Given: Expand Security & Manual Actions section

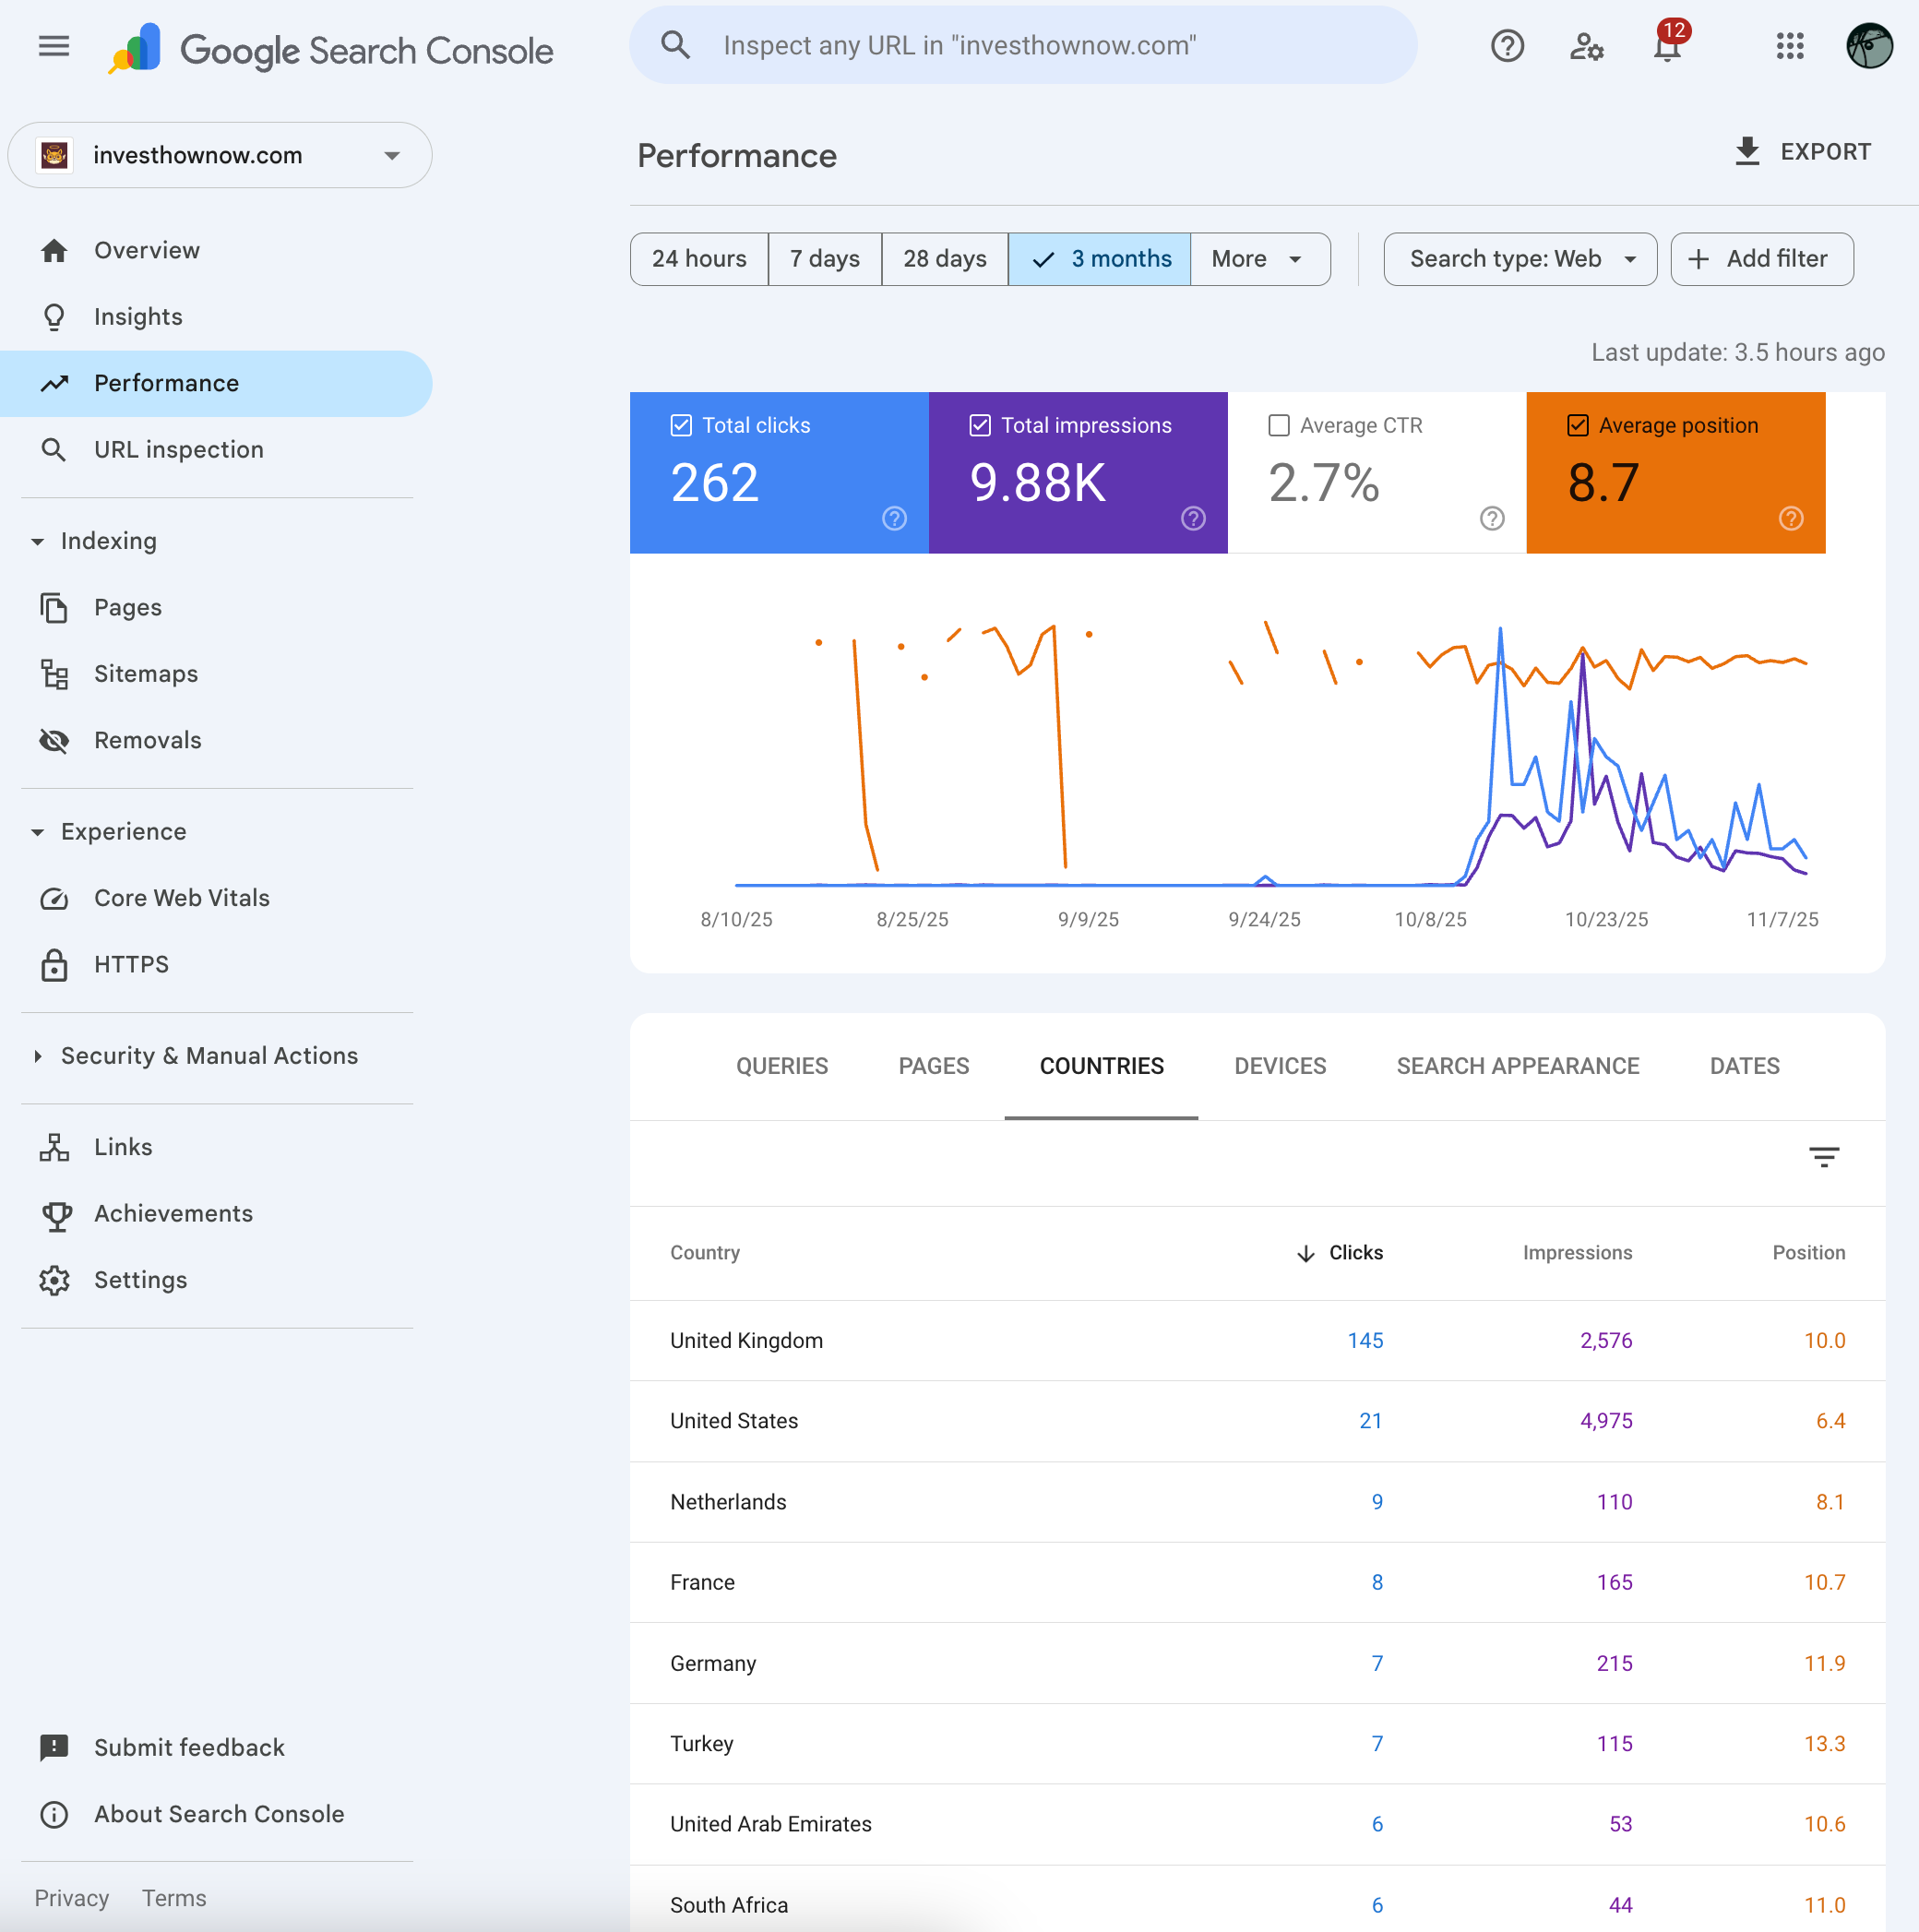Looking at the screenshot, I should pyautogui.click(x=209, y=1056).
